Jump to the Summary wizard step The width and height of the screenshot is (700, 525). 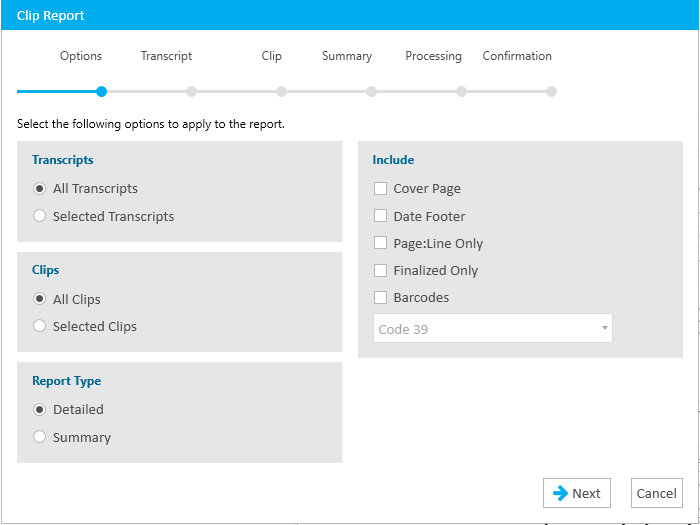347,56
